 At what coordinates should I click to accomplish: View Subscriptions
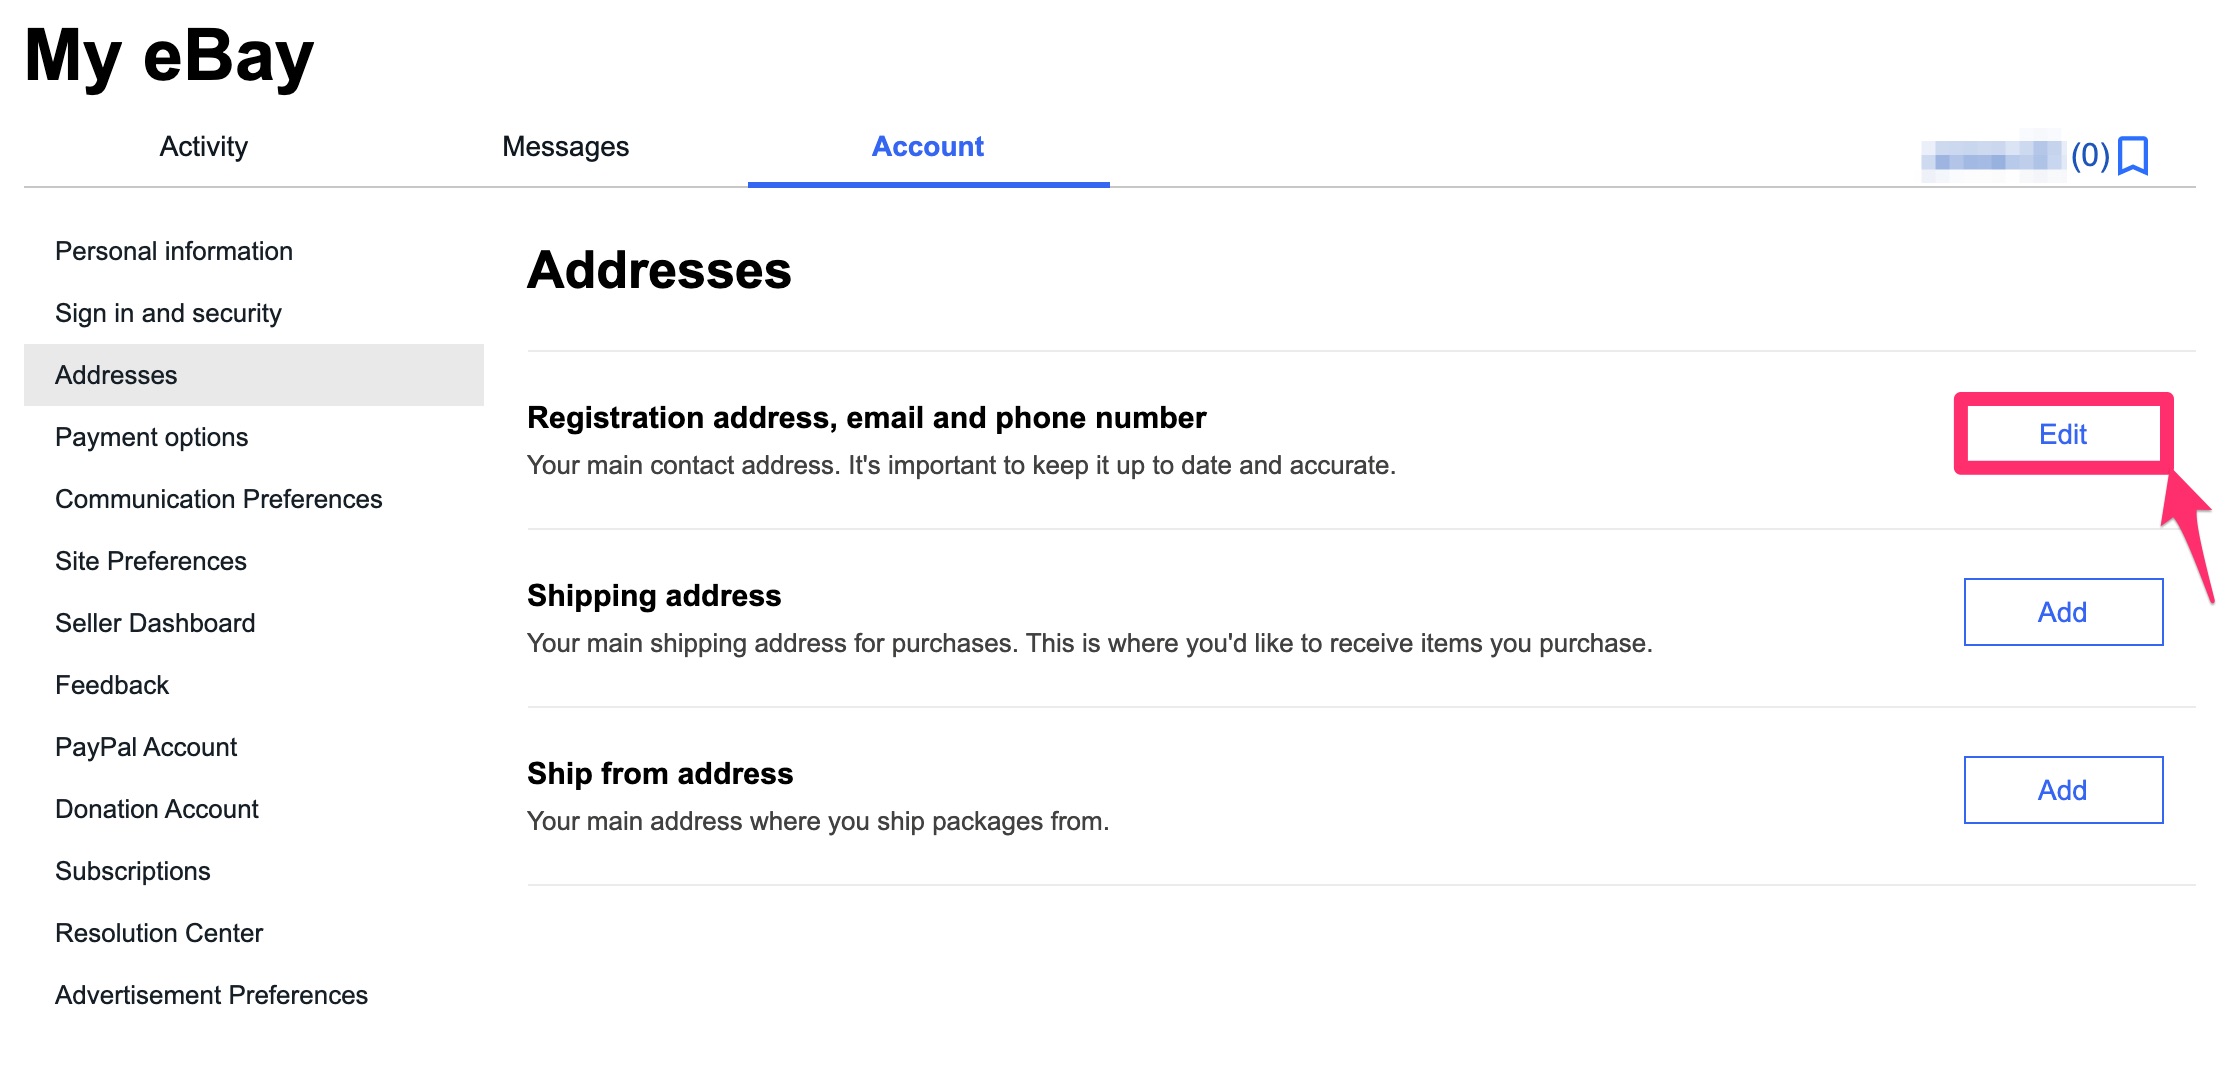pyautogui.click(x=133, y=871)
